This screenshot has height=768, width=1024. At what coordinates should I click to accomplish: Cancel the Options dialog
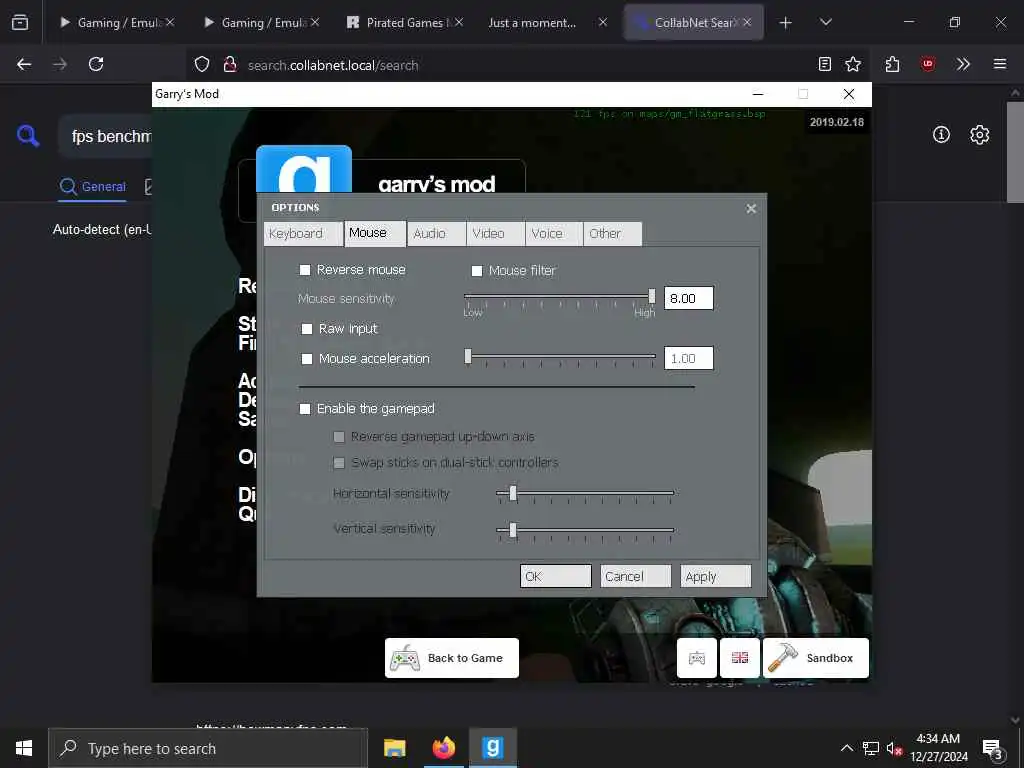(635, 576)
